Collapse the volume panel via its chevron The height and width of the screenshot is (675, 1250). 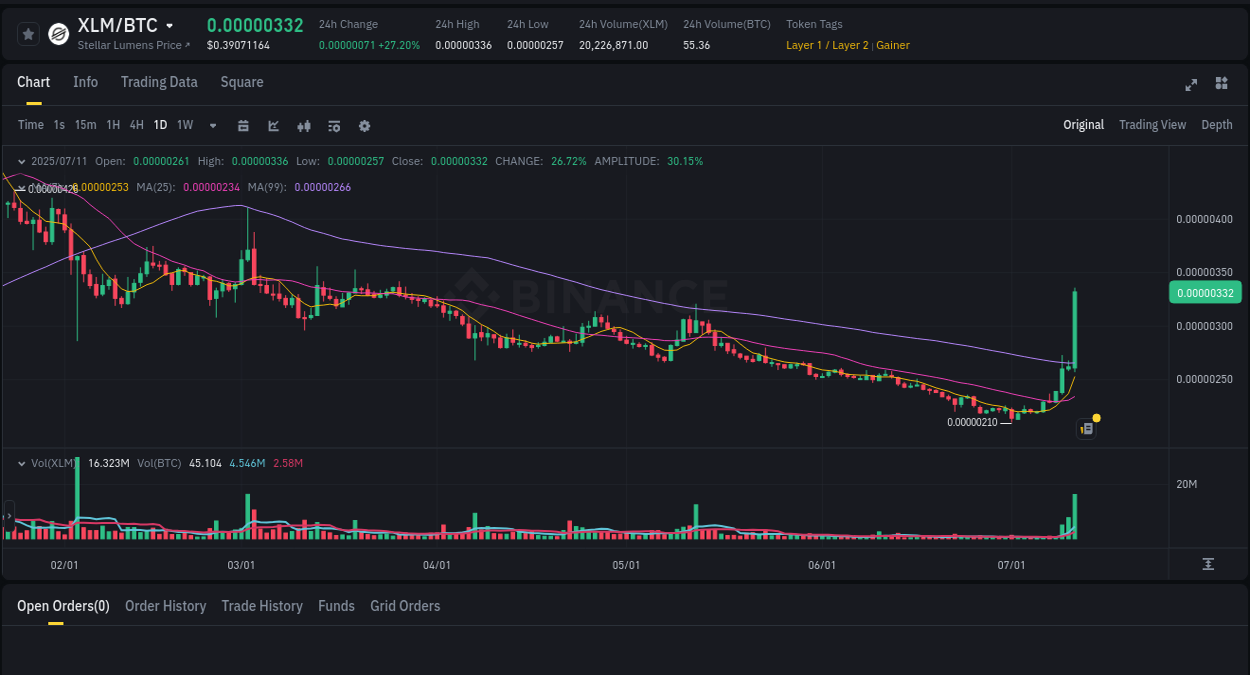(21, 463)
